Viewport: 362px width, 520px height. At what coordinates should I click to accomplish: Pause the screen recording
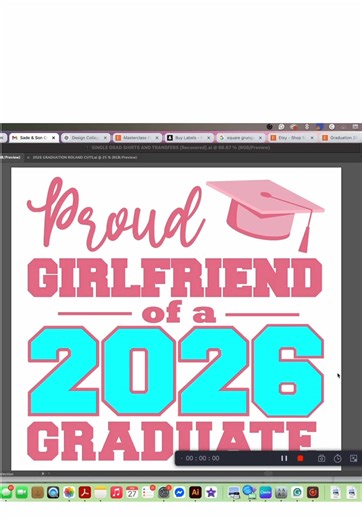(284, 458)
